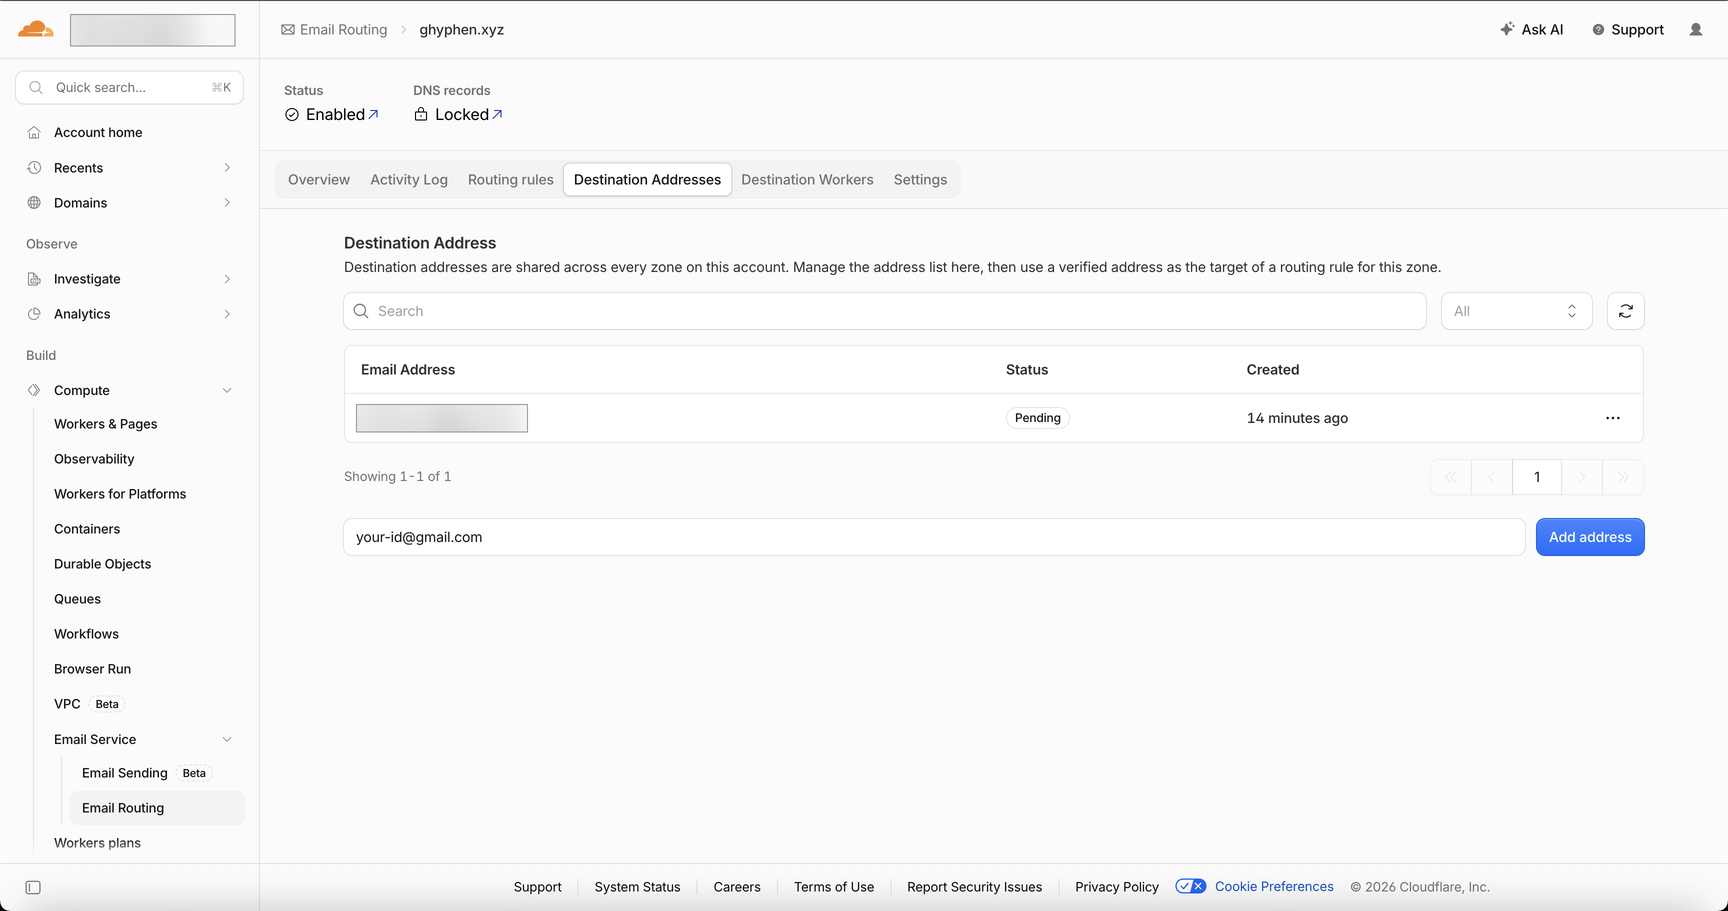Toggle the sidebar collapse icon
The width and height of the screenshot is (1728, 911).
point(33,887)
